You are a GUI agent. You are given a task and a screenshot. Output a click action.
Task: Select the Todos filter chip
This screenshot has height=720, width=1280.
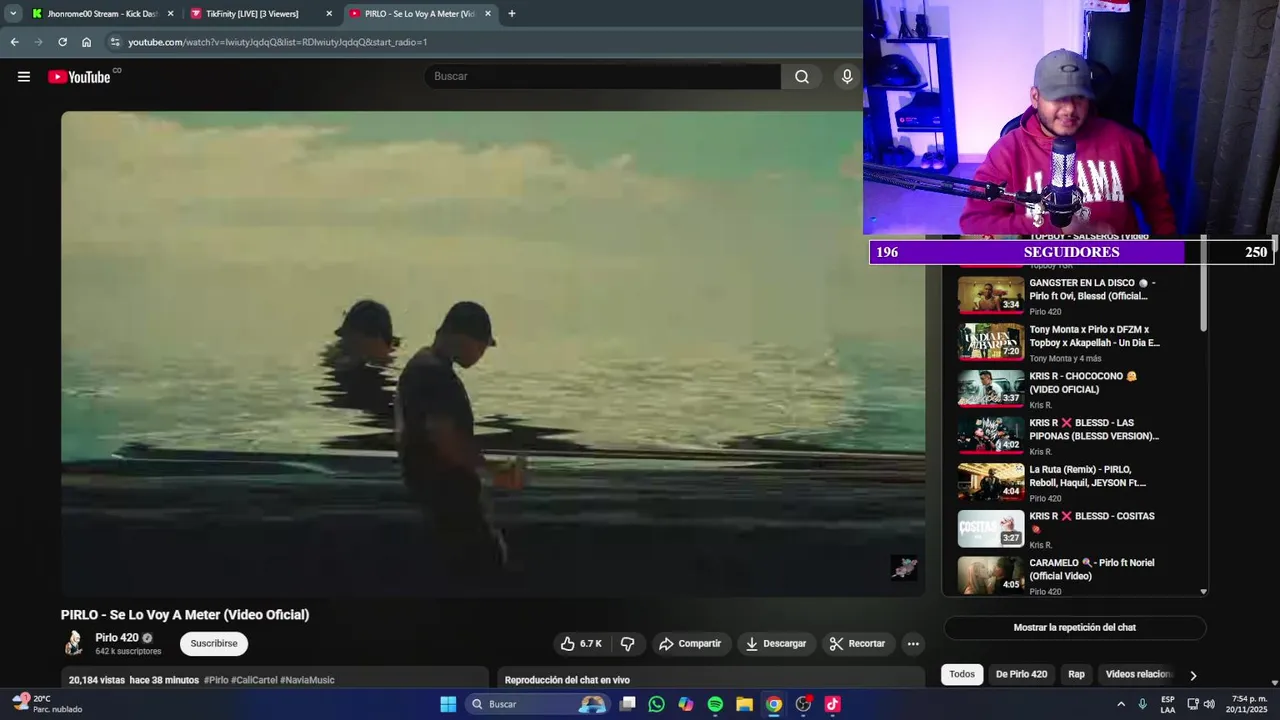click(962, 674)
